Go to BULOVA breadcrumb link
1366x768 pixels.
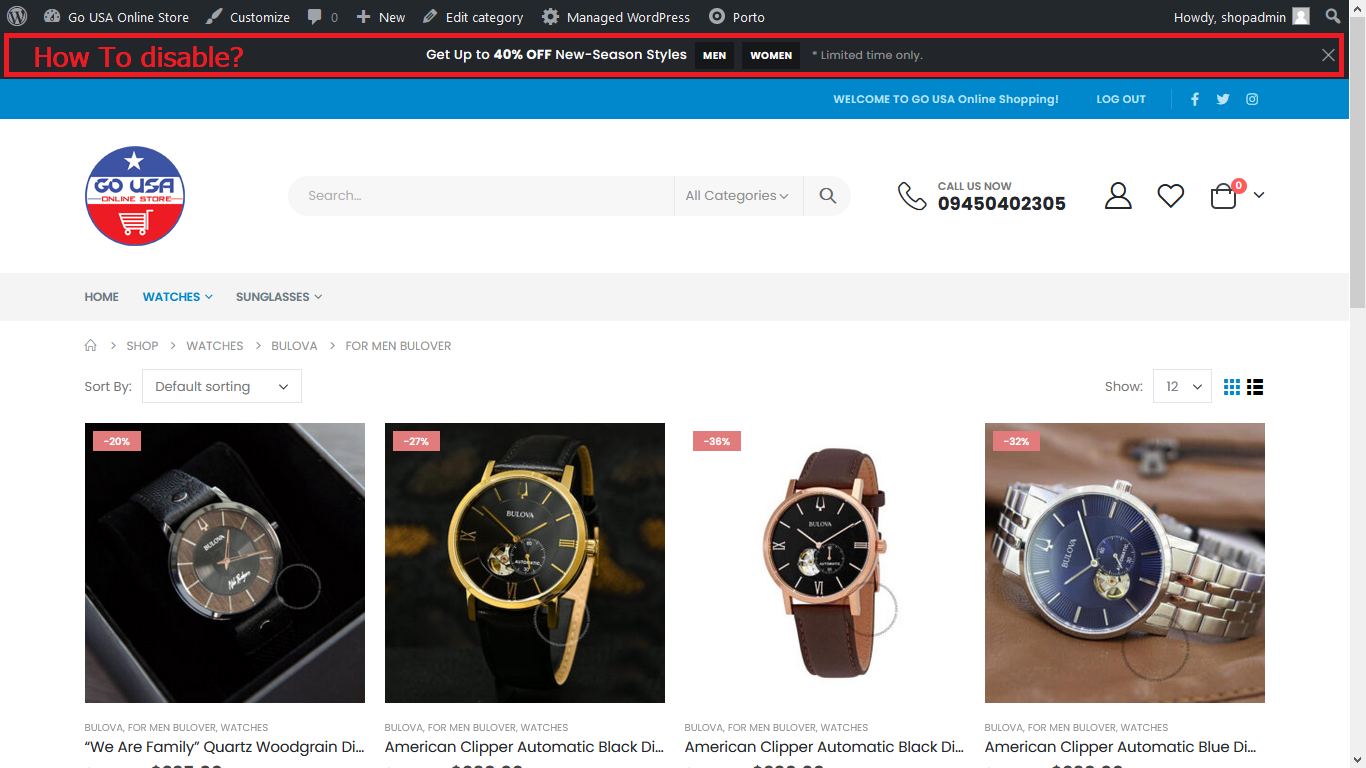tap(294, 346)
